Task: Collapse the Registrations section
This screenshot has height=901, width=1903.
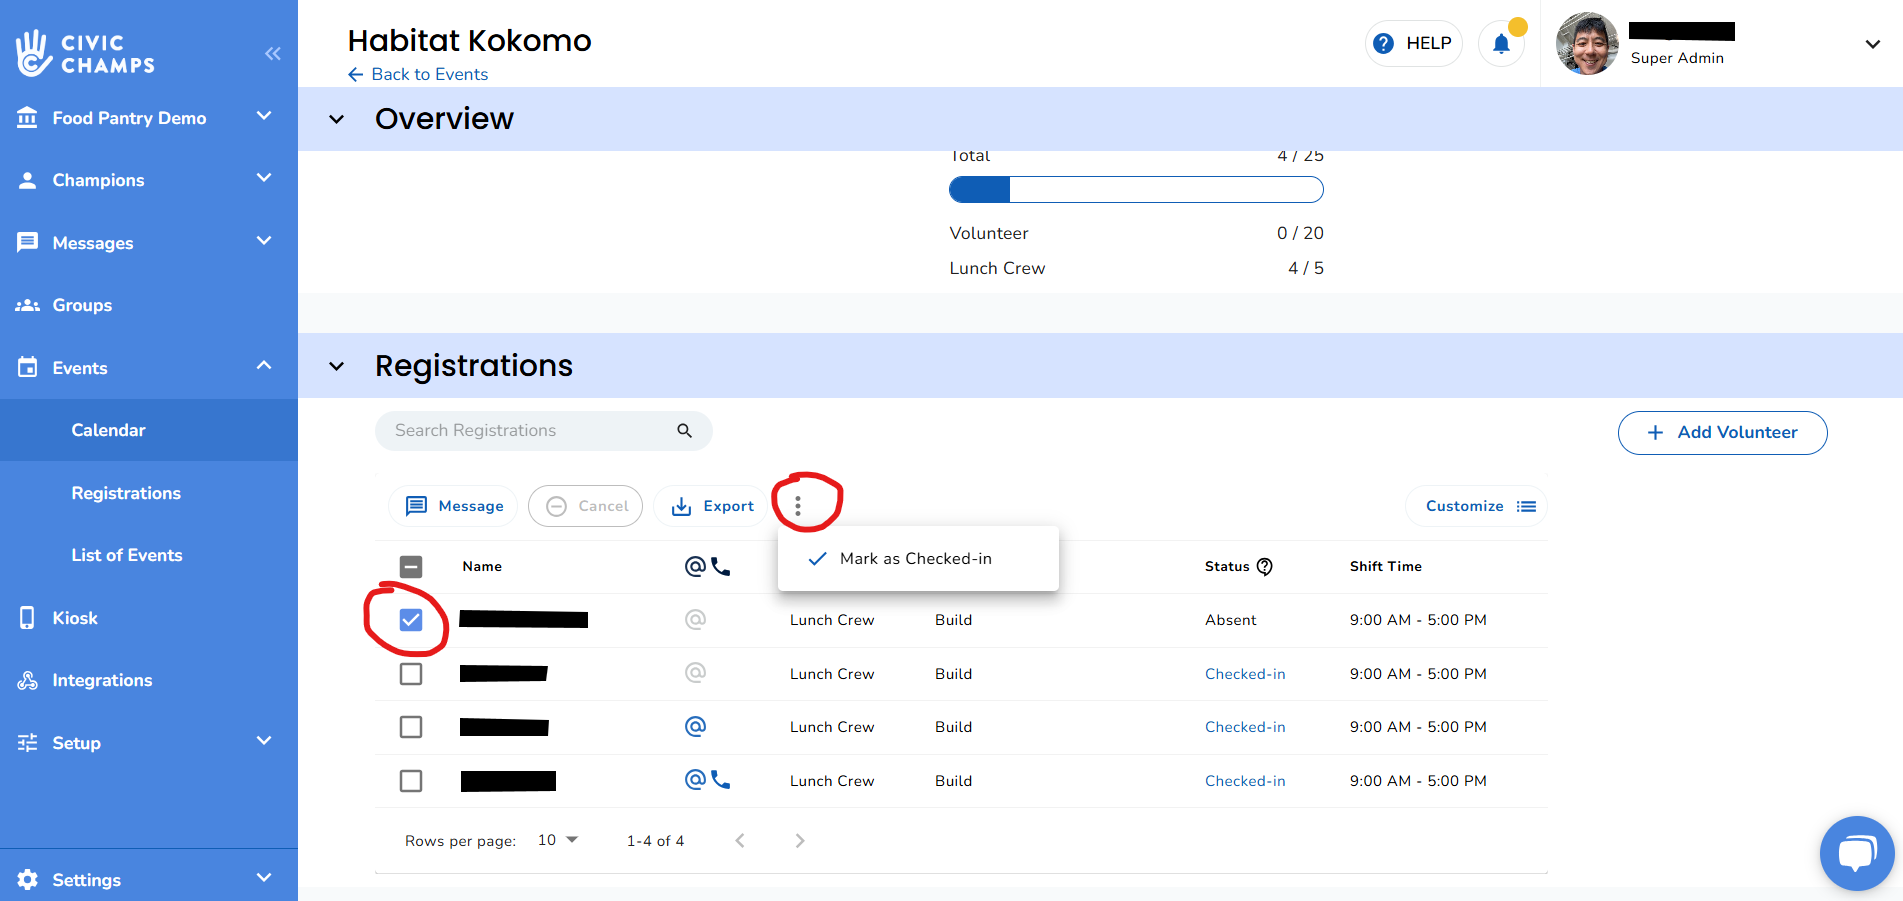Action: tap(337, 366)
